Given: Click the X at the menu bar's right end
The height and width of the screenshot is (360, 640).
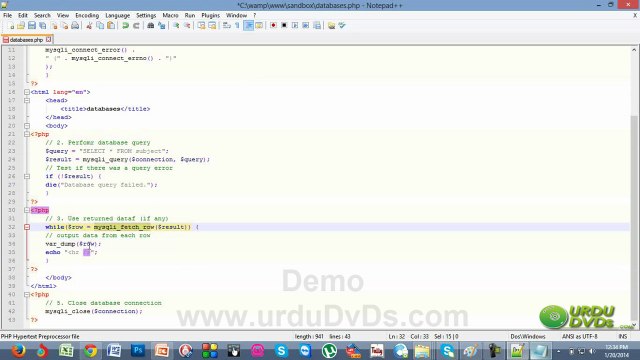Looking at the screenshot, I should (x=635, y=15).
